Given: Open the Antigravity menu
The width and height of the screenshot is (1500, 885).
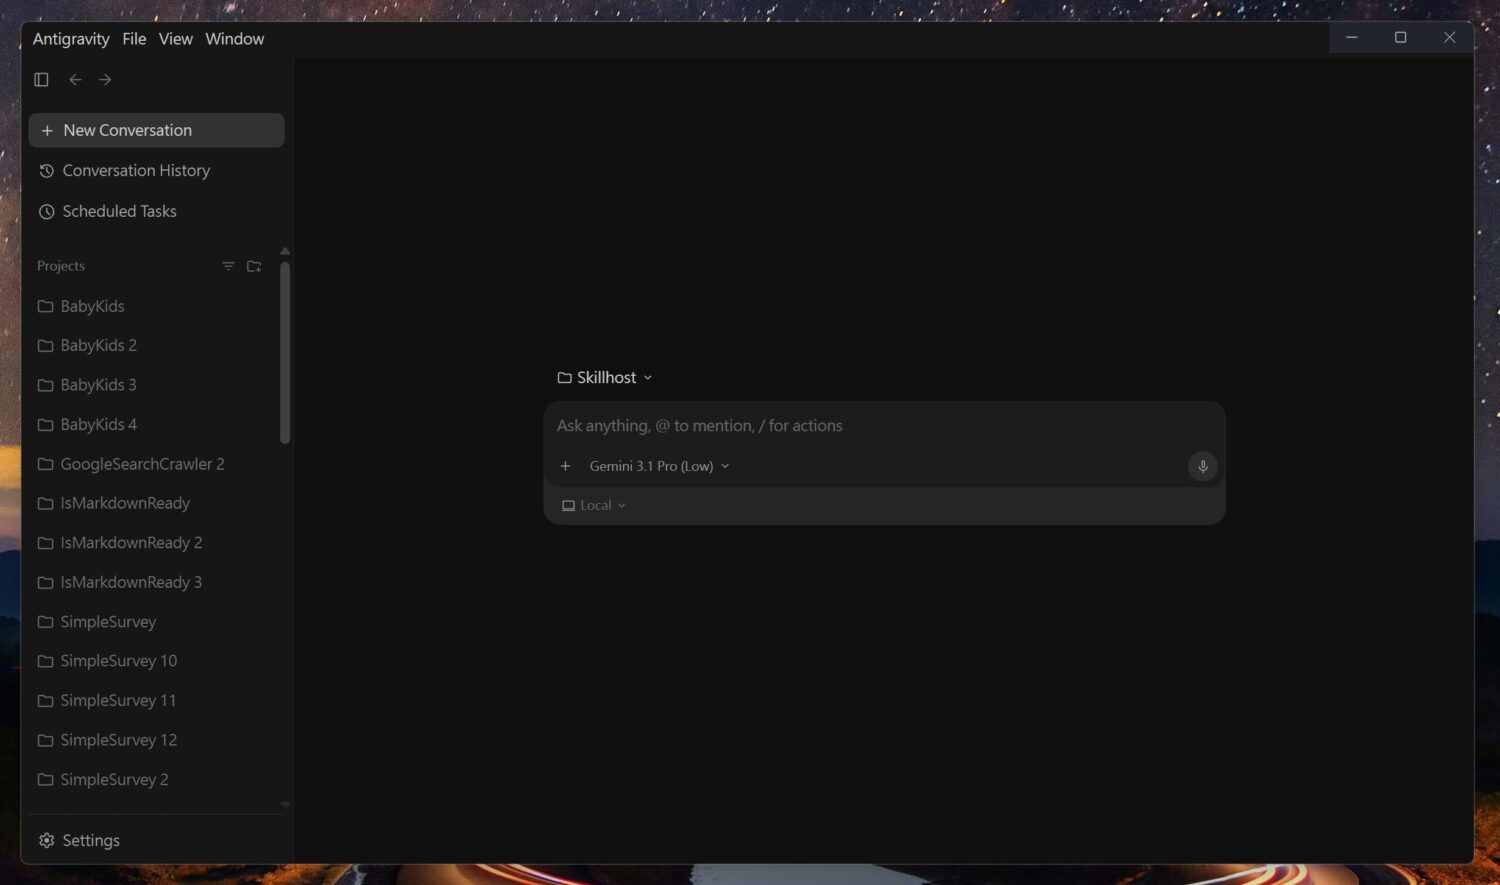Looking at the screenshot, I should pyautogui.click(x=71, y=38).
